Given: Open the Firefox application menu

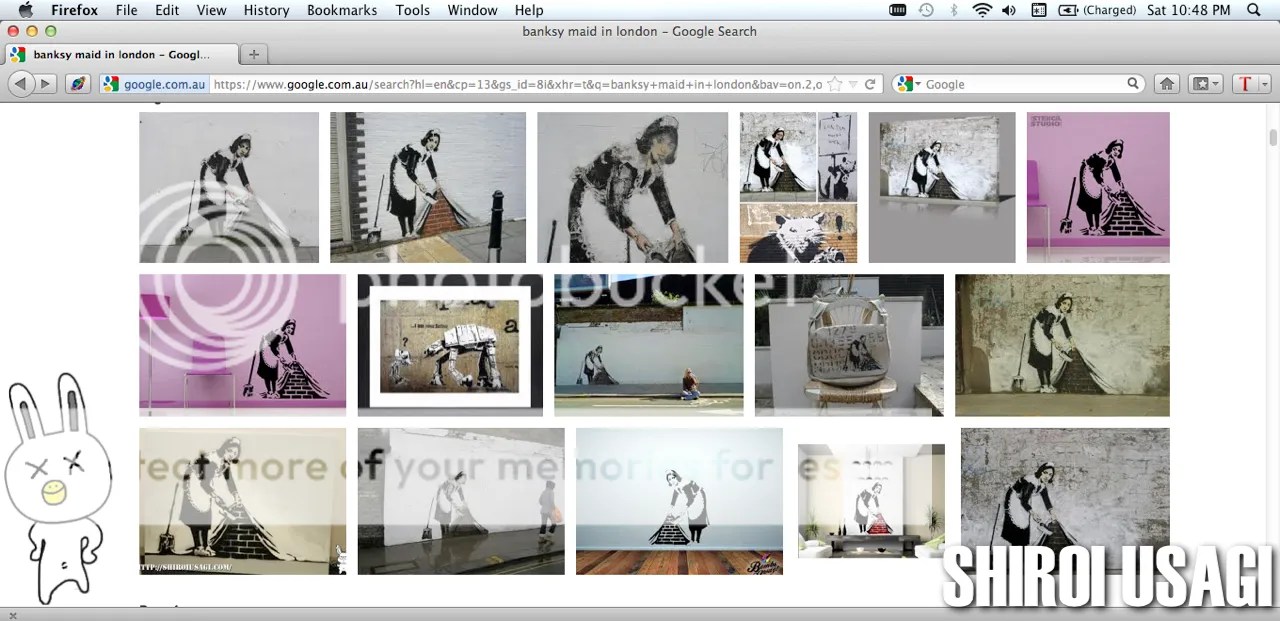Looking at the screenshot, I should pos(75,10).
